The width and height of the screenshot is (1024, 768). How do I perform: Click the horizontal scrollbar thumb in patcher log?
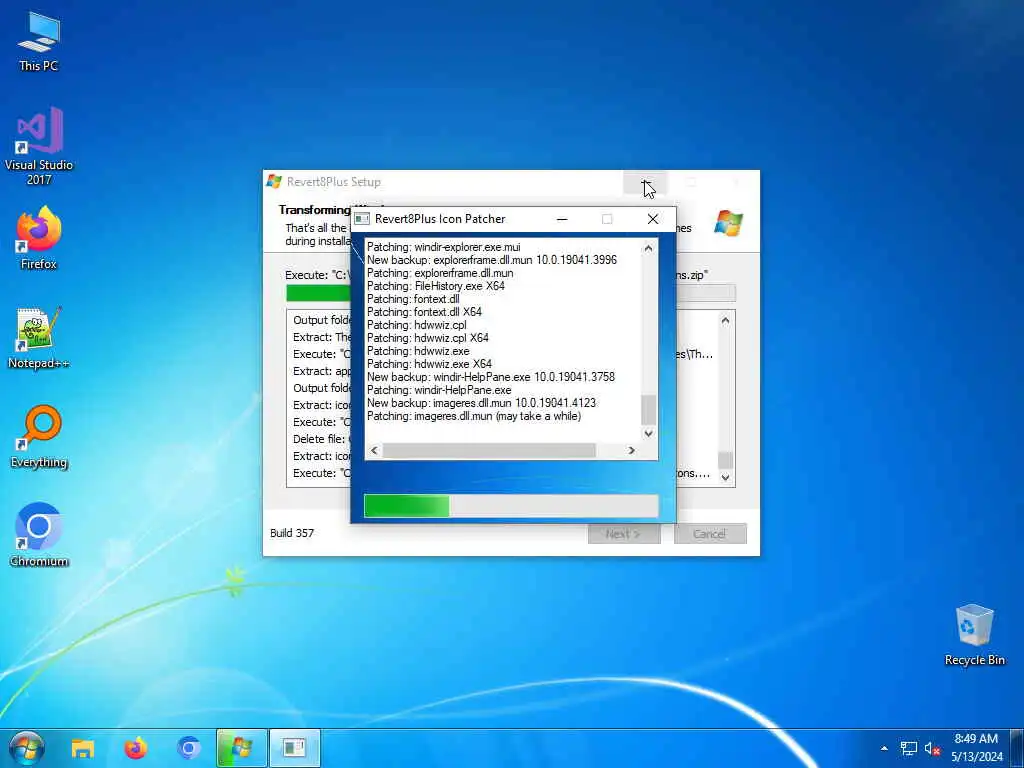click(x=489, y=450)
